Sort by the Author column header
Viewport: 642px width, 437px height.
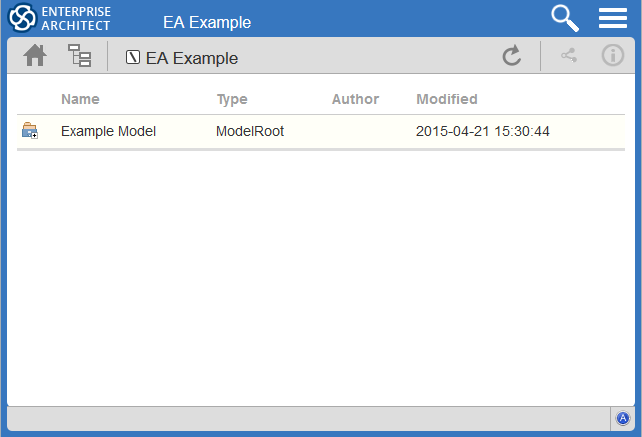pyautogui.click(x=355, y=99)
